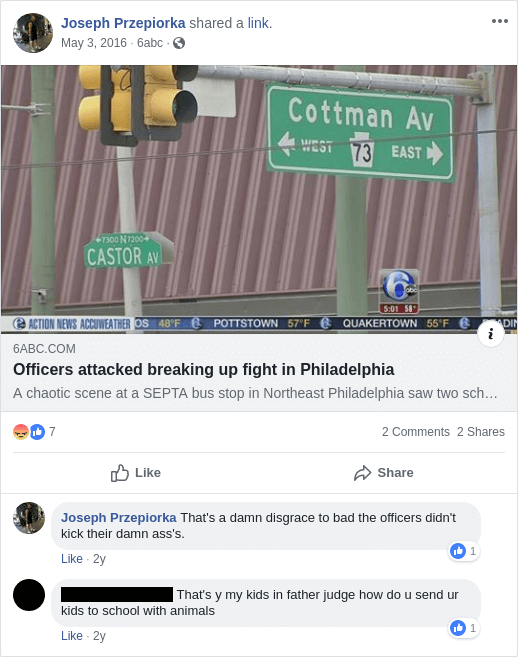
Task: Open the three-dot post options menu
Action: pyautogui.click(x=500, y=21)
